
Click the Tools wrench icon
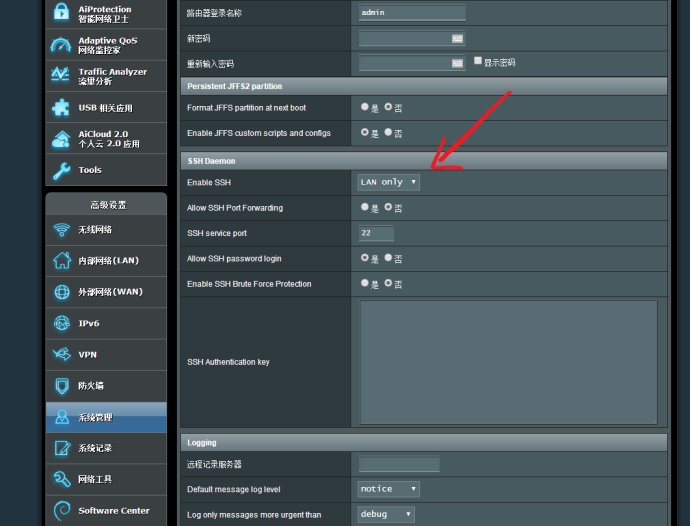pyautogui.click(x=61, y=170)
